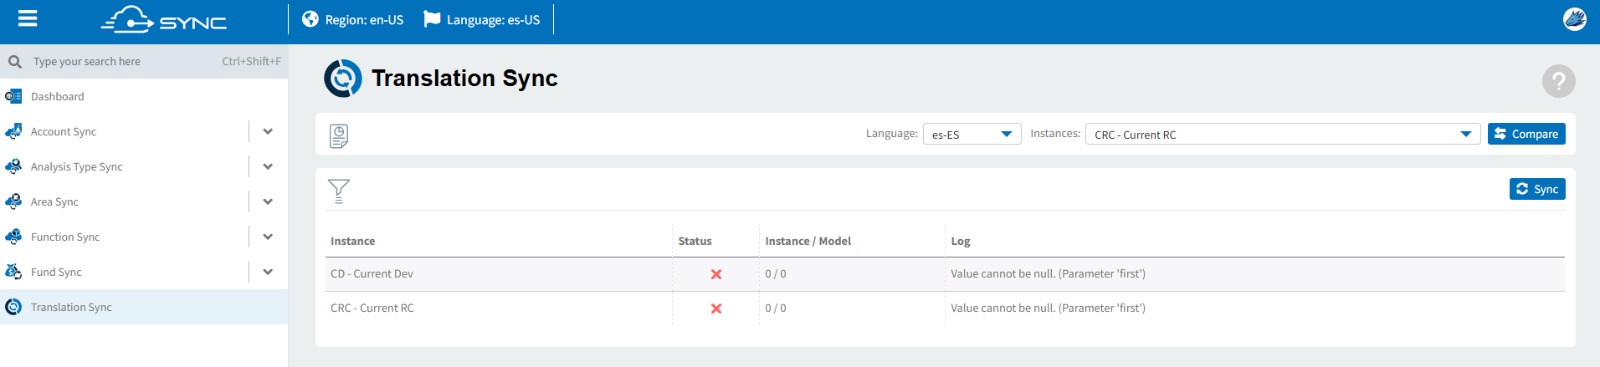Click the globe Region icon
1600x367 pixels.
[x=310, y=19]
